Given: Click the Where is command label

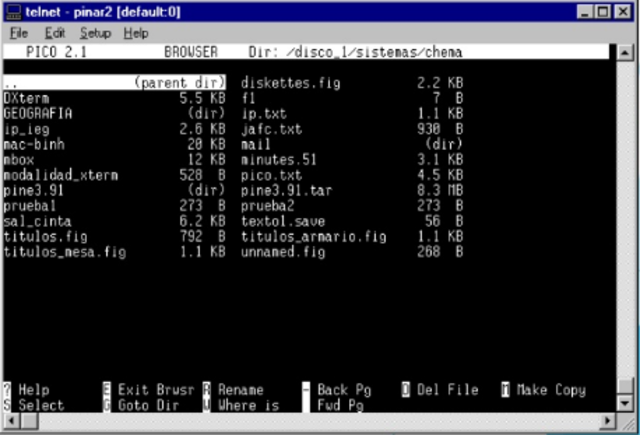Looking at the screenshot, I should (x=249, y=405).
